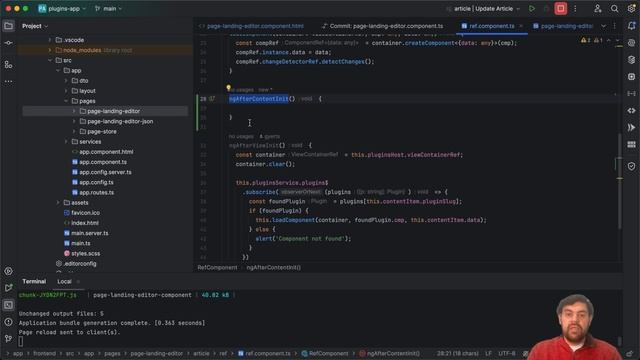640x360 pixels.
Task: Collapse the pages folder
Action: tap(66, 101)
